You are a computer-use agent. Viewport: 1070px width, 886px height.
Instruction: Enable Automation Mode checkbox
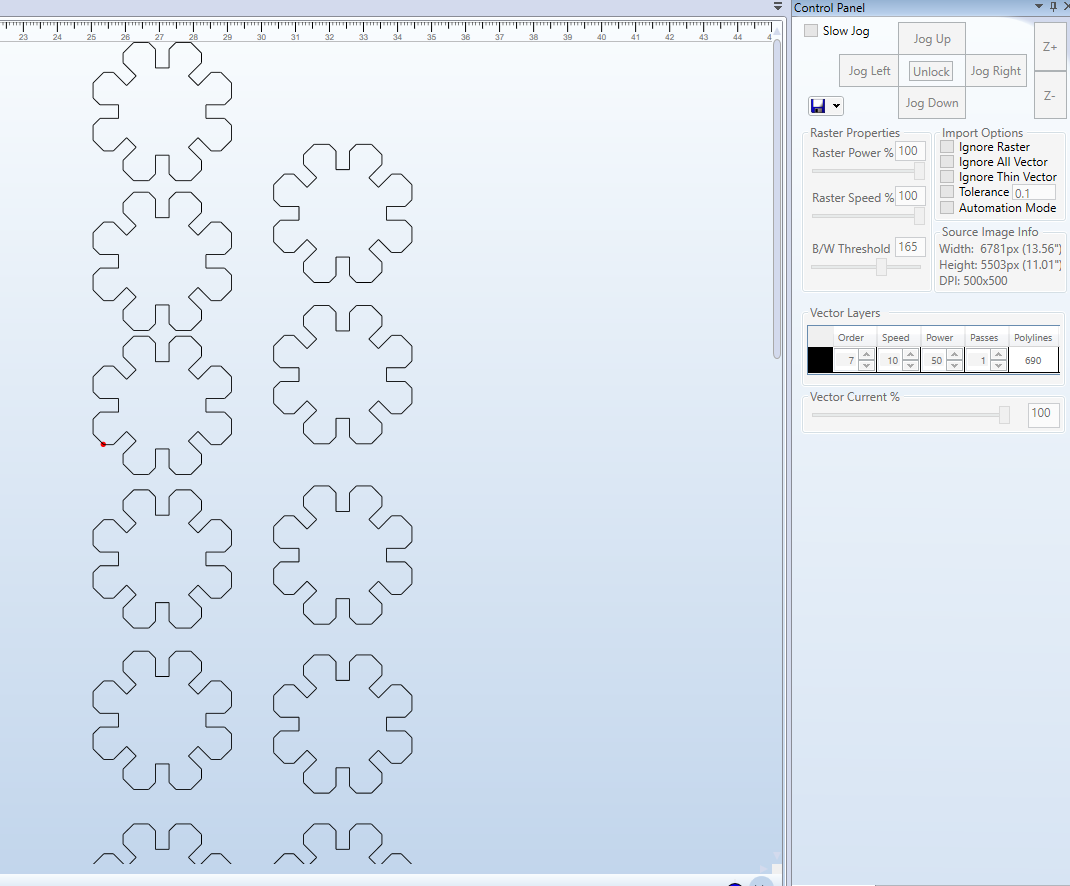tap(947, 208)
